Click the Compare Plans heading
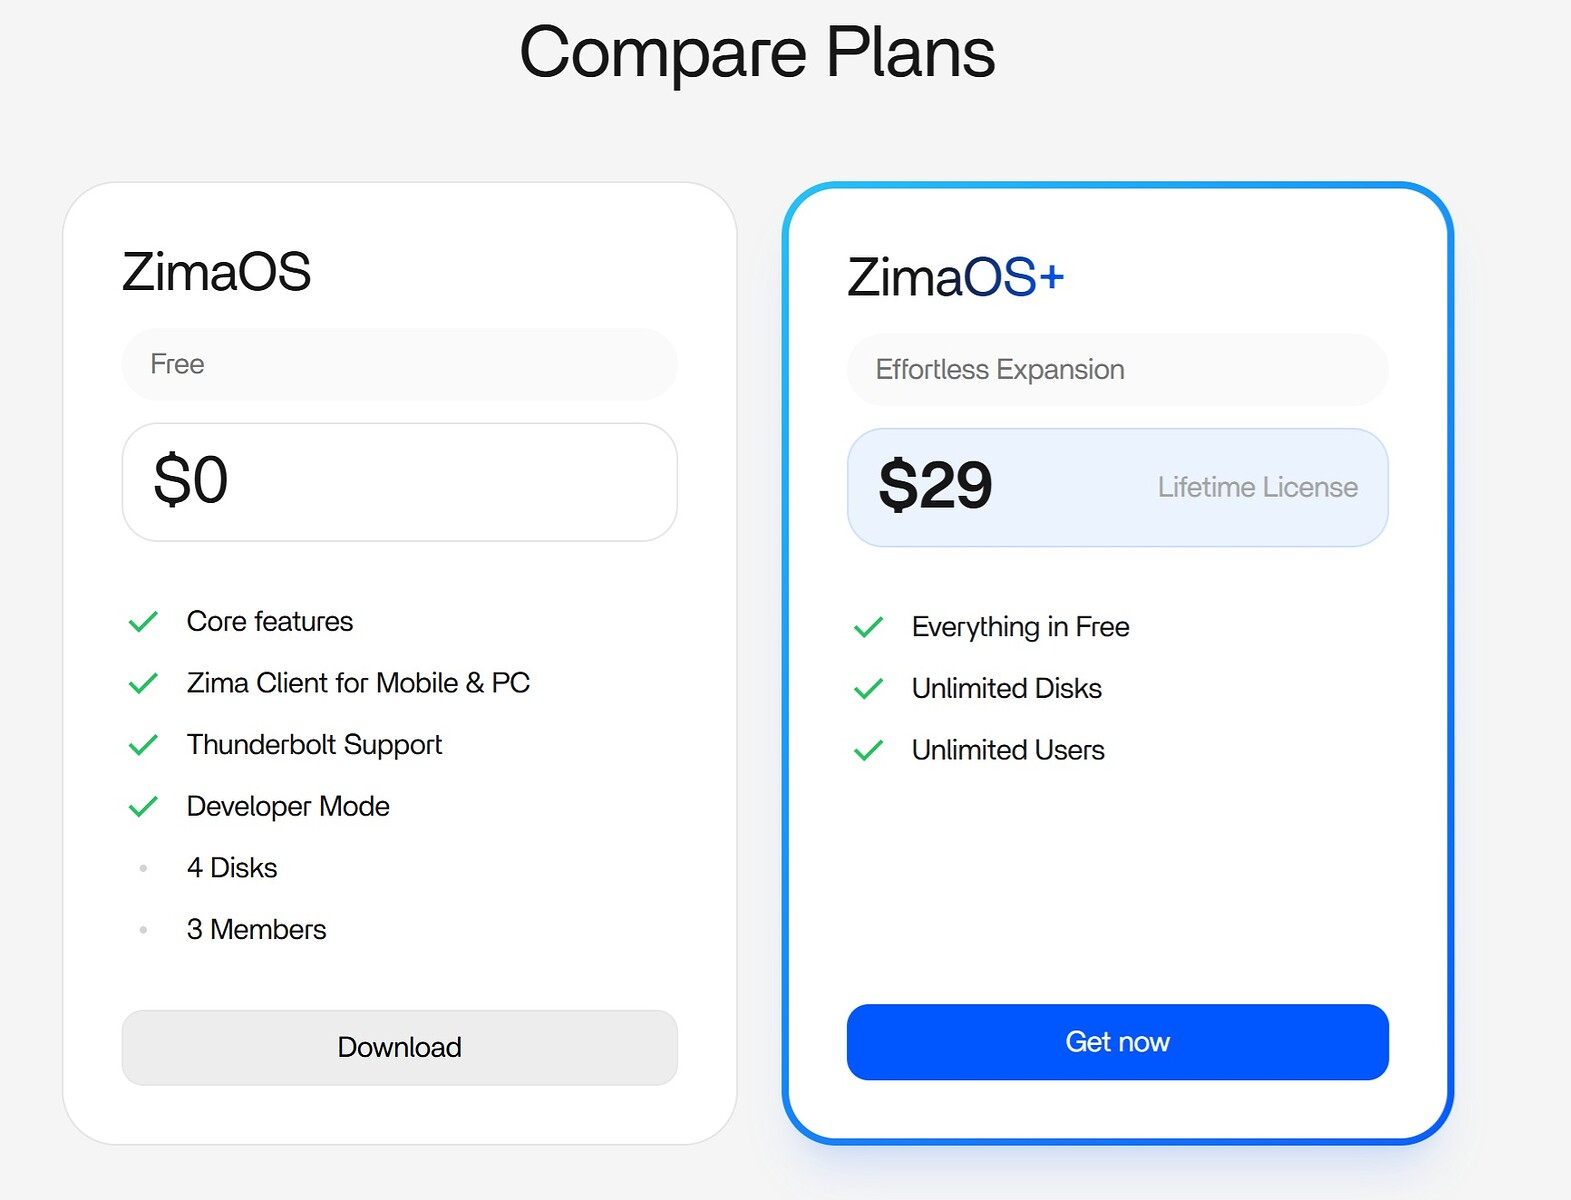 pos(757,52)
